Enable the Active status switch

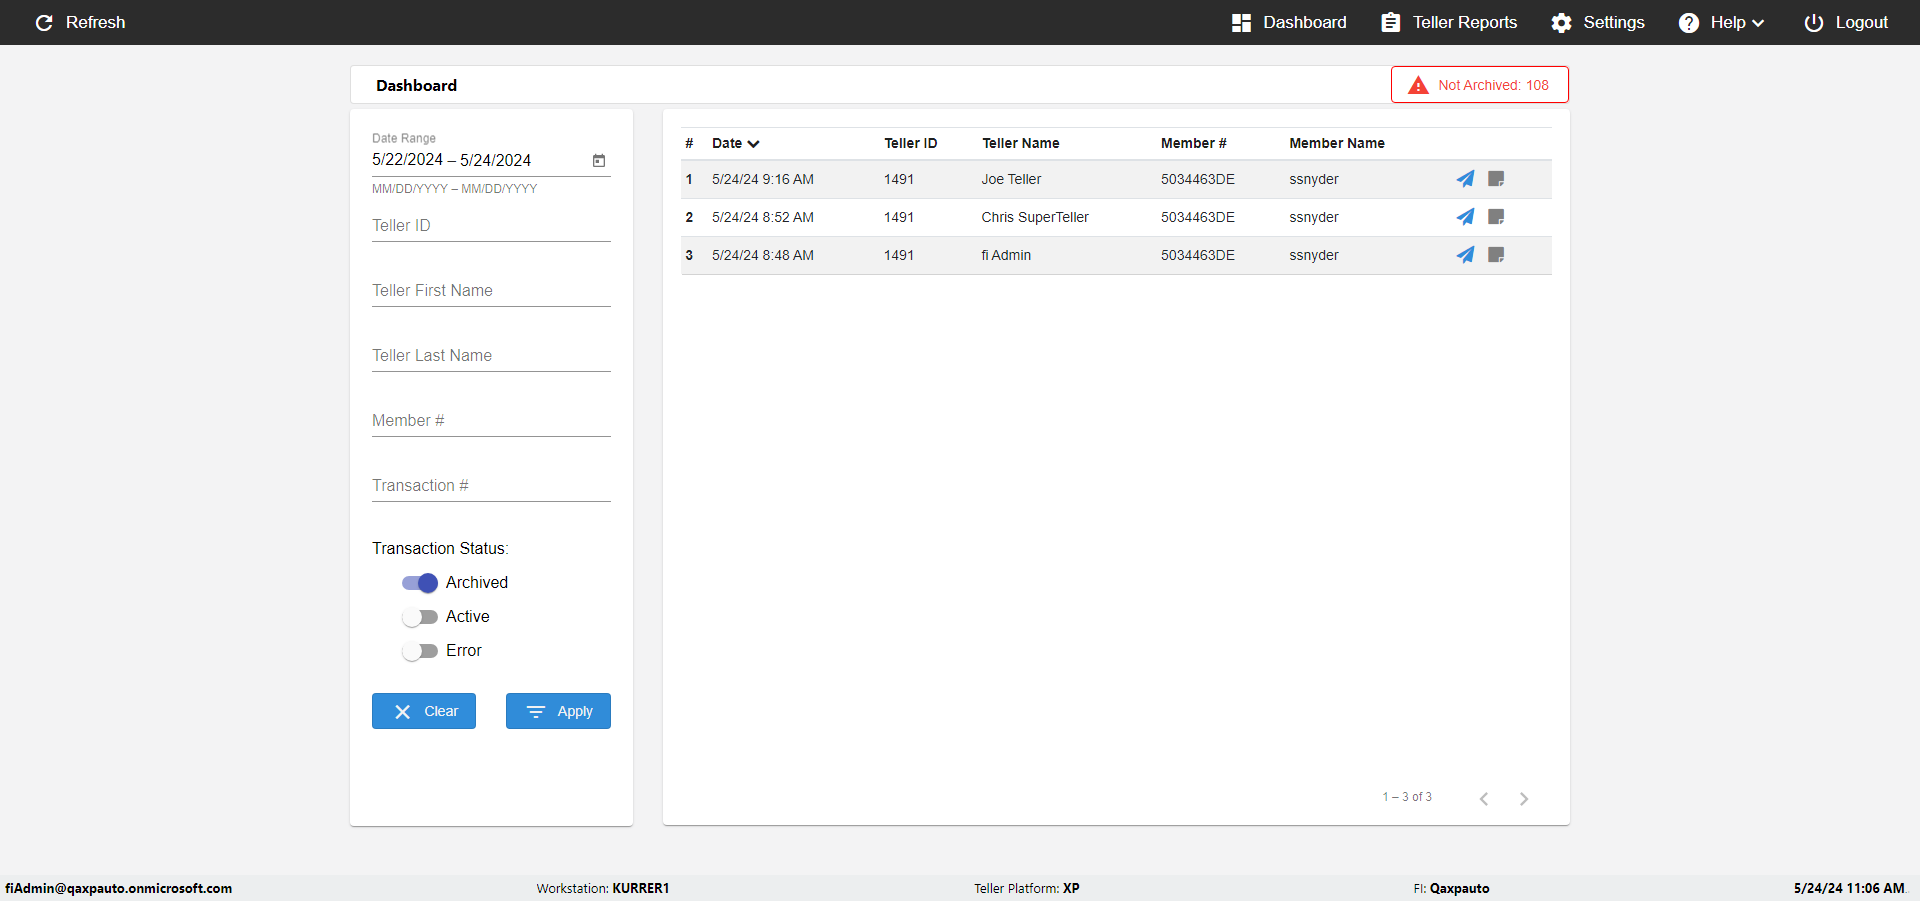(x=420, y=617)
